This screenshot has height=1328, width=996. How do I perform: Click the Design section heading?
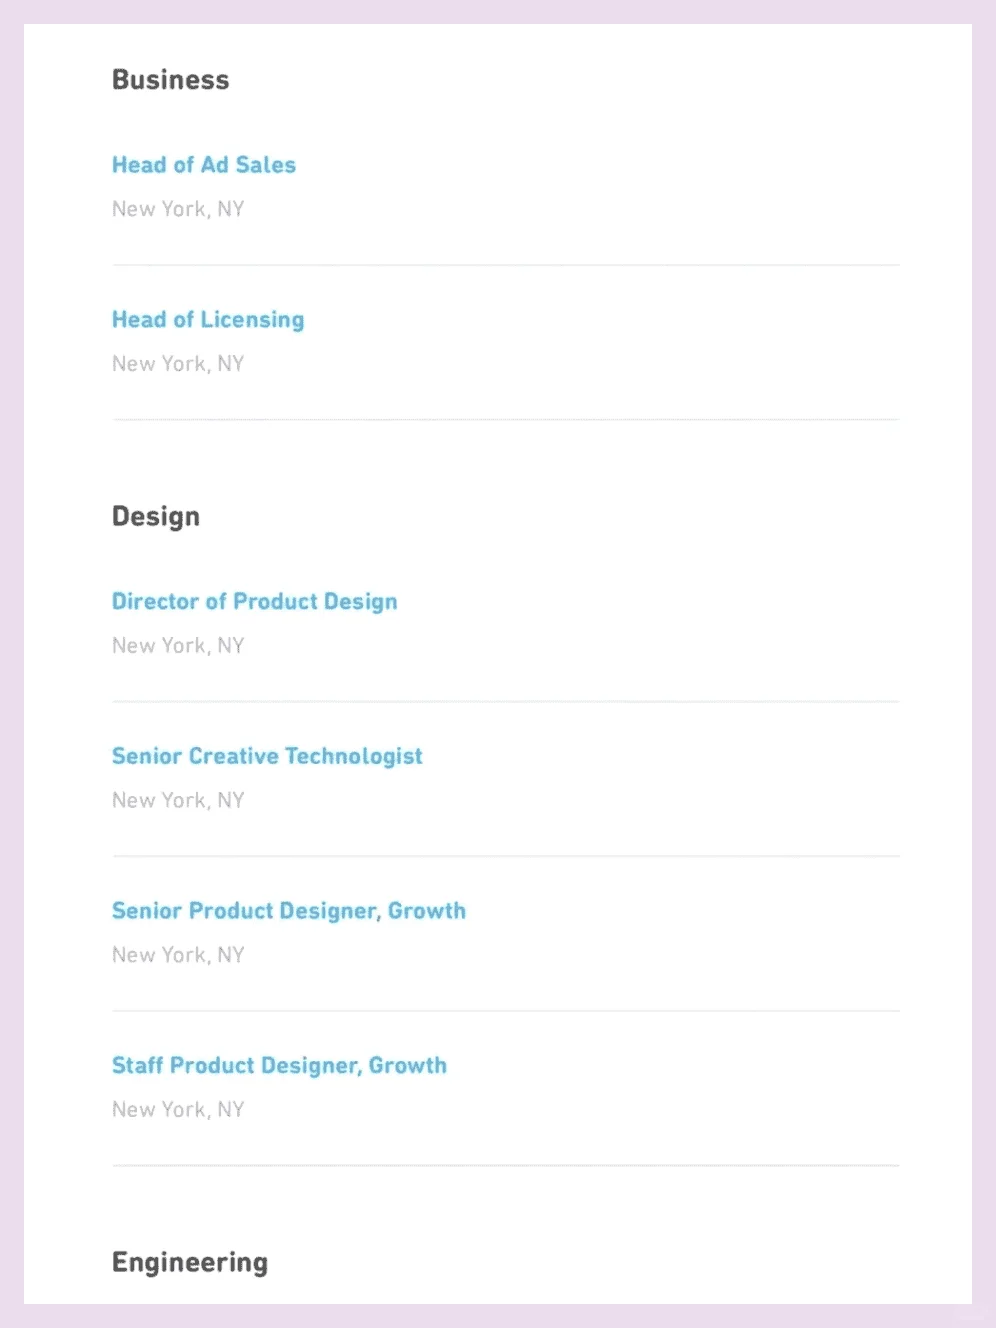pyautogui.click(x=156, y=517)
